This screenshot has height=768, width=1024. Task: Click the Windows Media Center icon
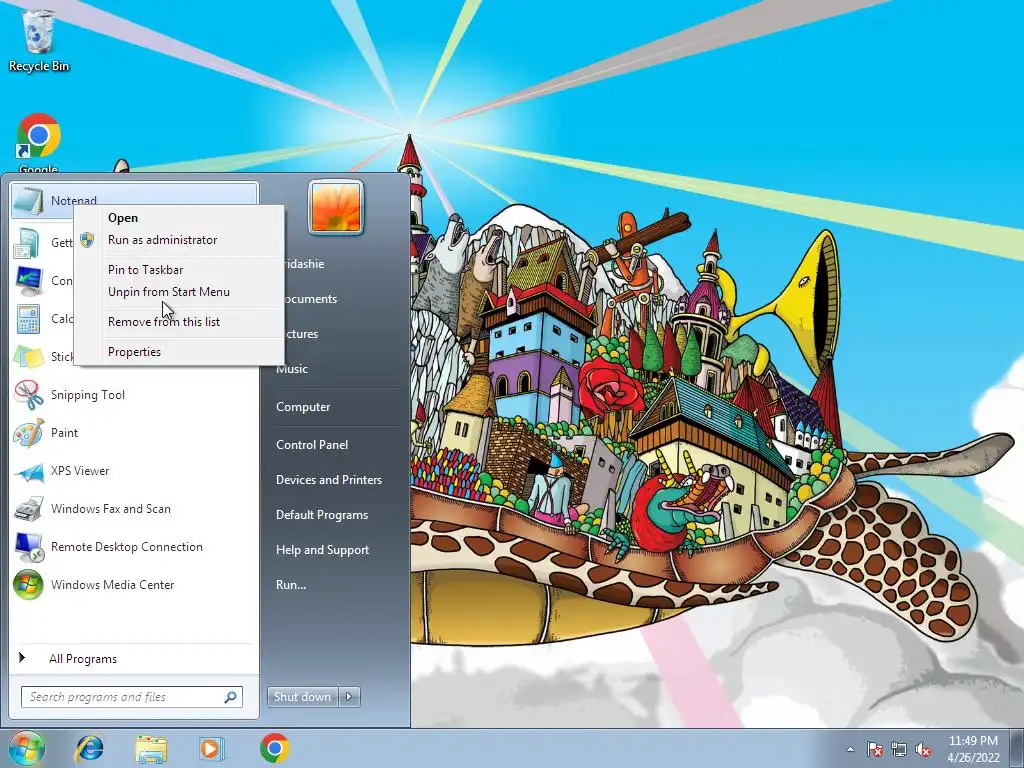pos(28,585)
